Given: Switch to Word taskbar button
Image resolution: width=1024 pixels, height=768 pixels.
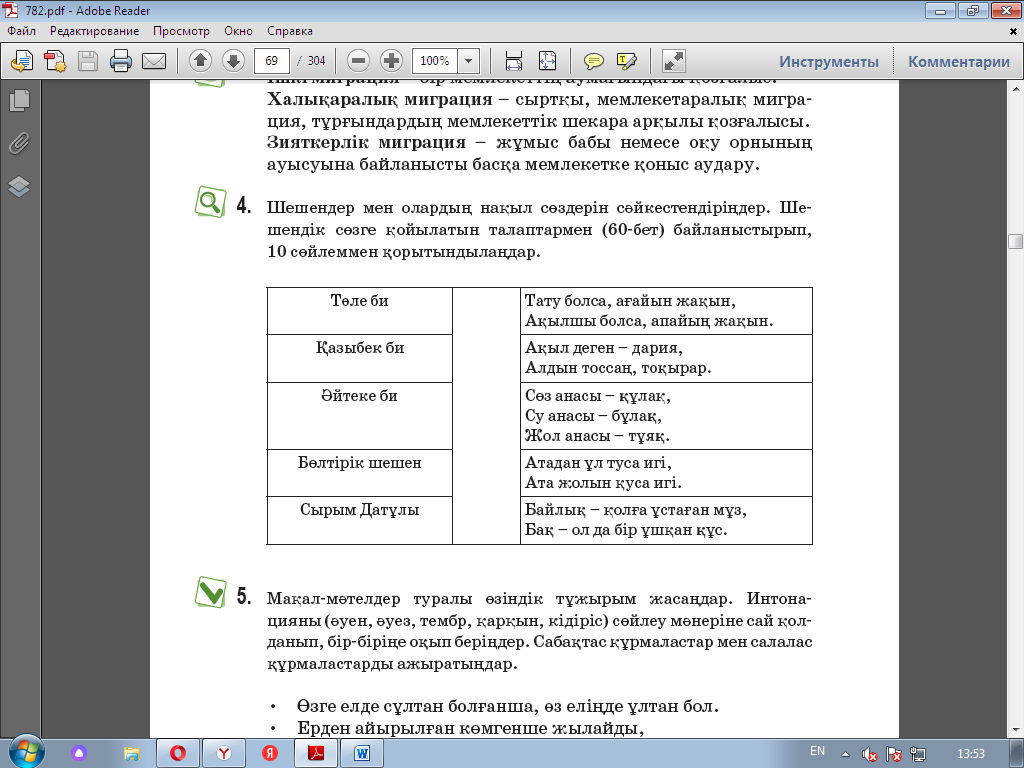Looking at the screenshot, I should [x=362, y=754].
